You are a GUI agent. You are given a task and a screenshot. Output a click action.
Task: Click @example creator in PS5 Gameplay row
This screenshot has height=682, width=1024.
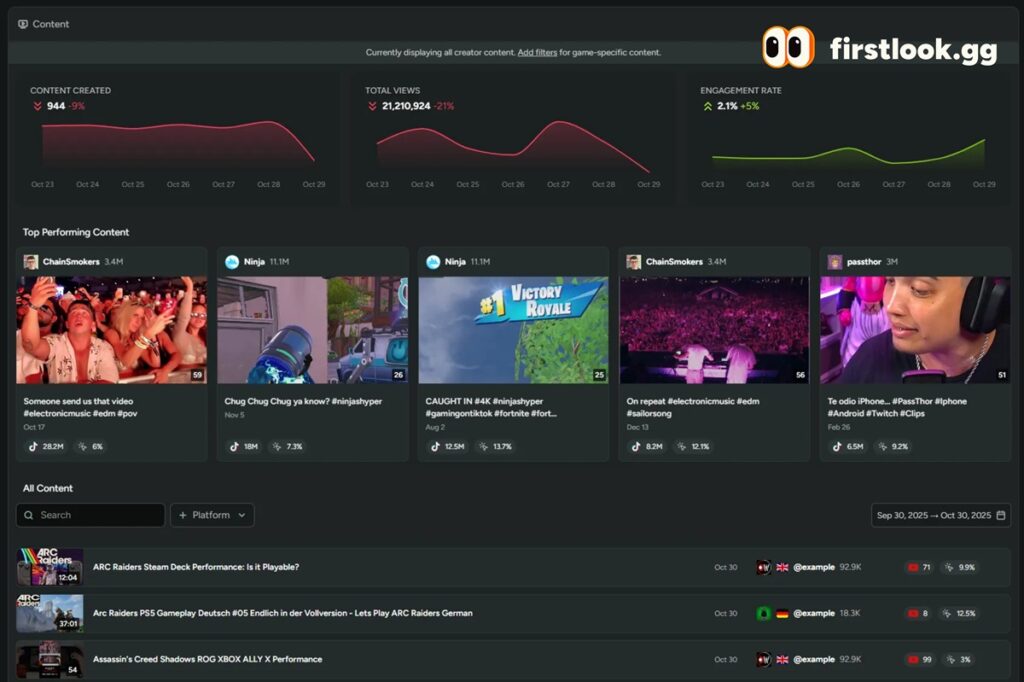(x=814, y=613)
